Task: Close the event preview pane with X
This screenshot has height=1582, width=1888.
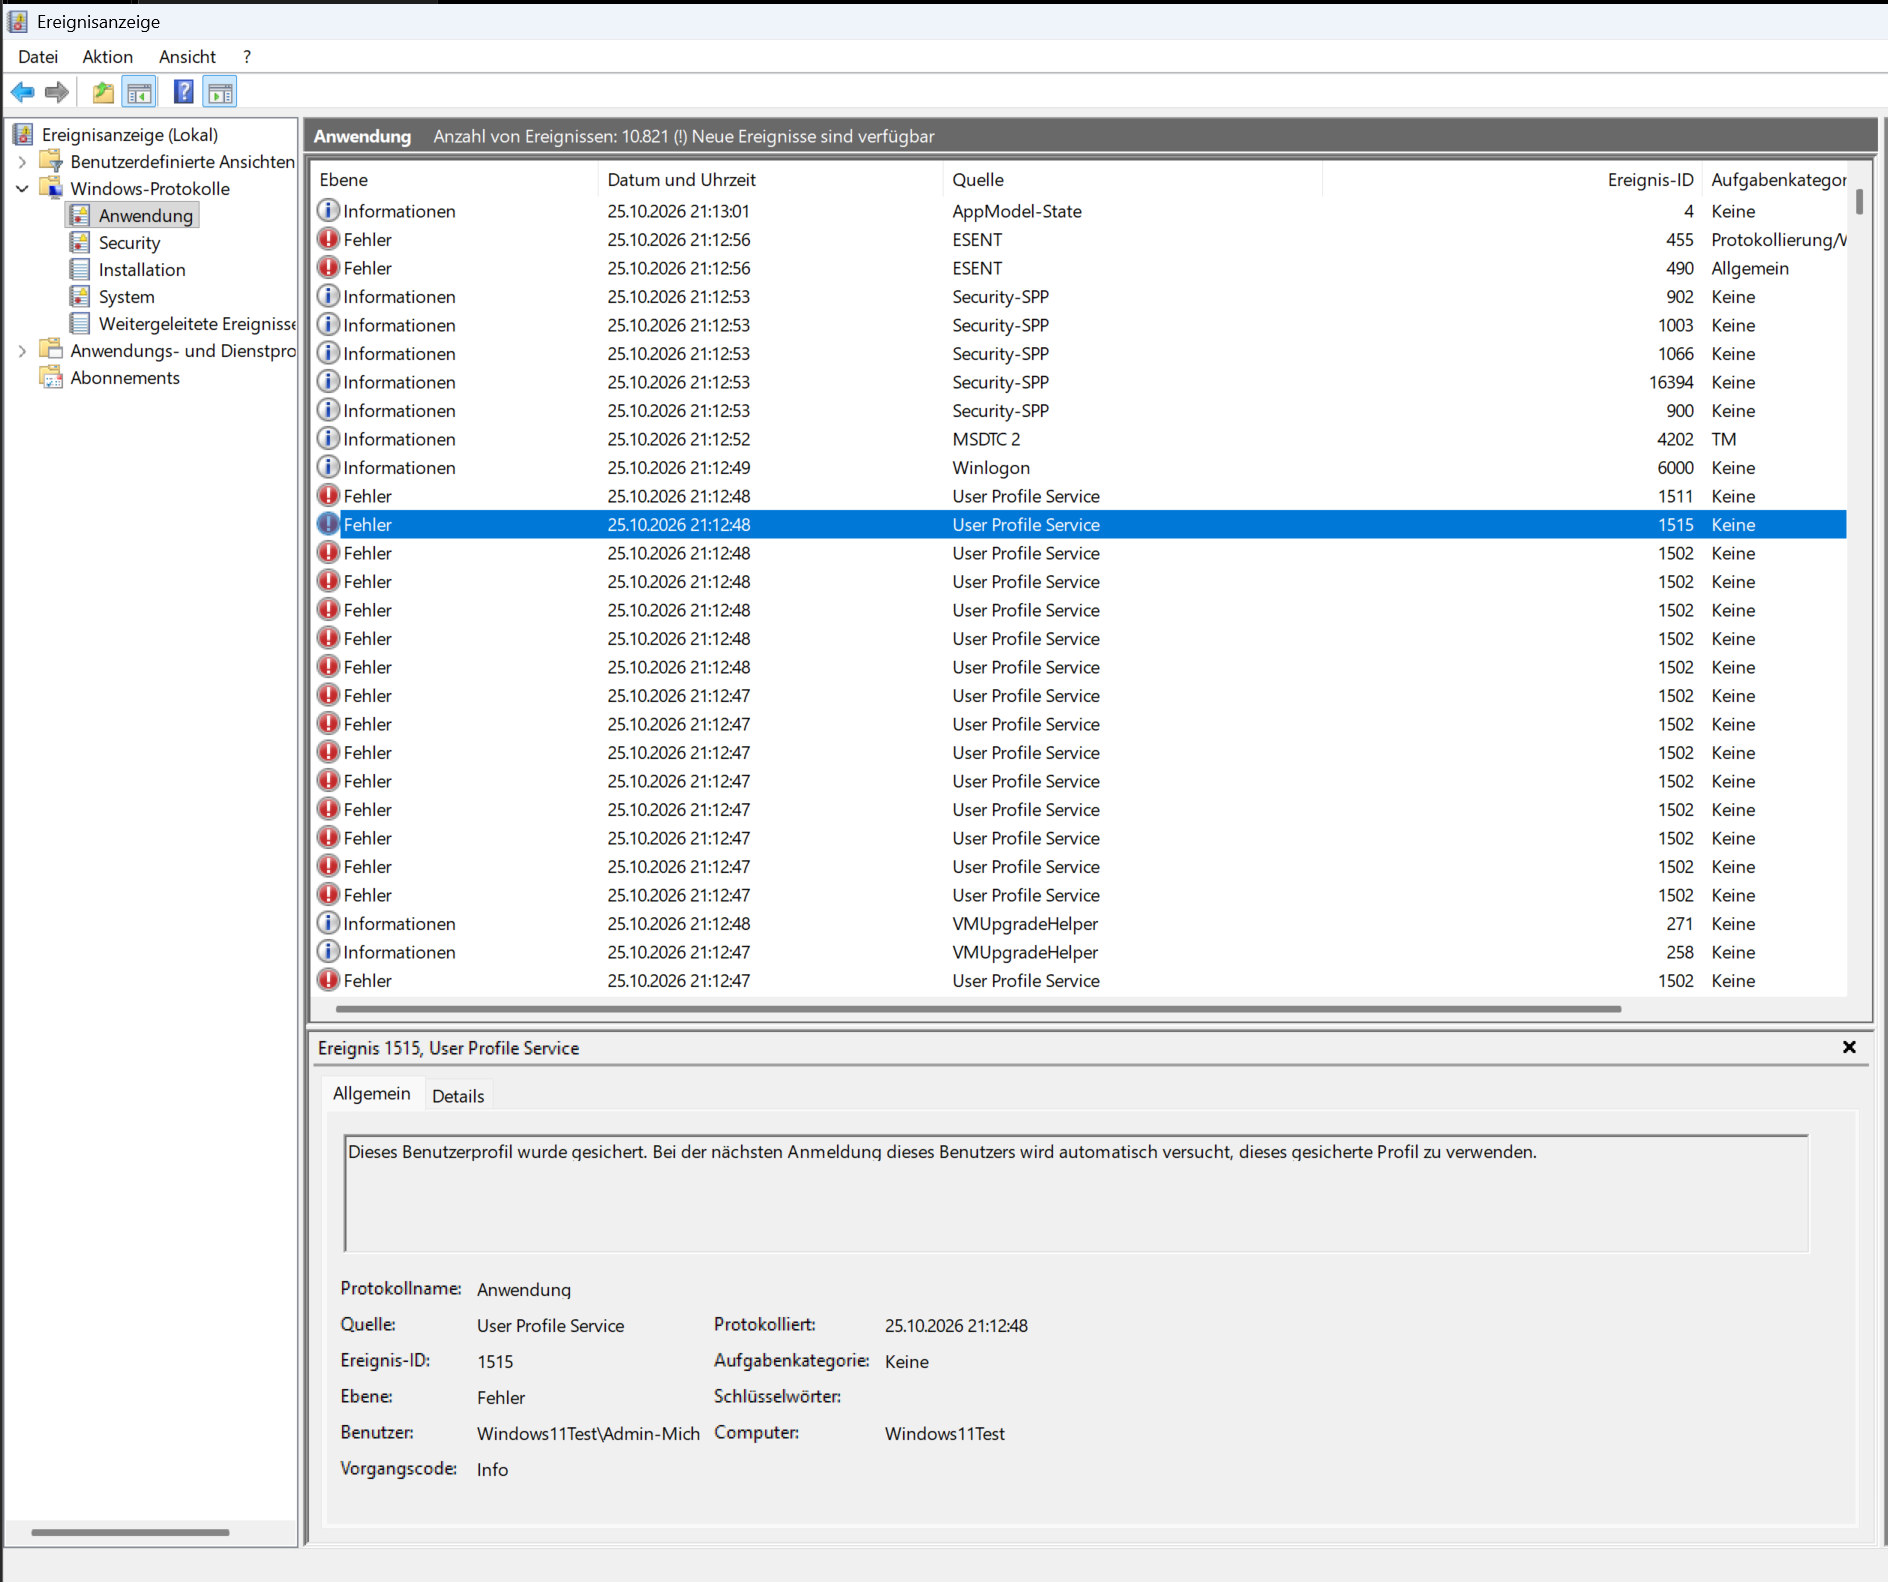Action: pyautogui.click(x=1849, y=1047)
